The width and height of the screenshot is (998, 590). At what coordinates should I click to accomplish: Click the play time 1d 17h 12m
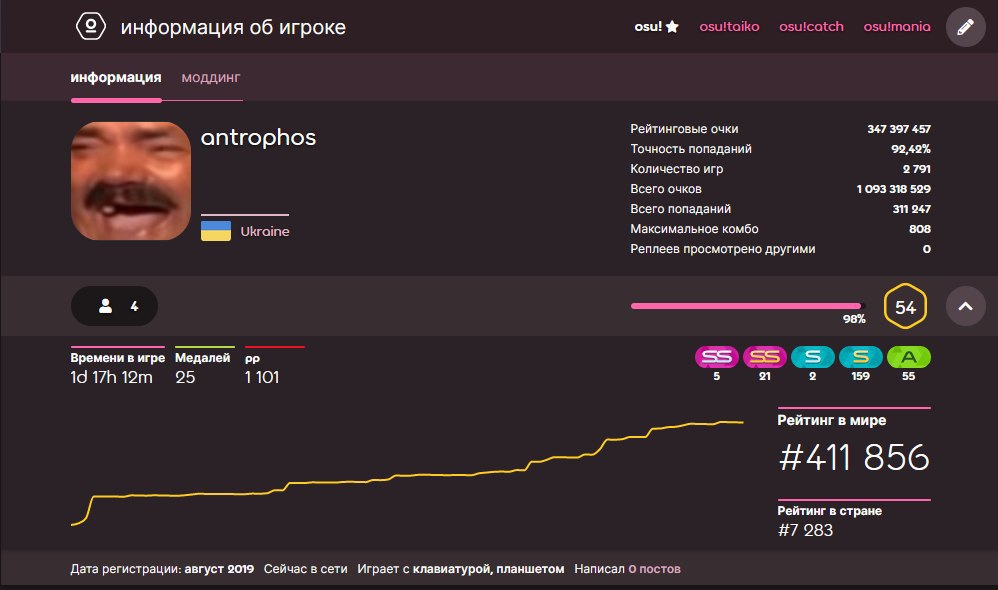111,377
